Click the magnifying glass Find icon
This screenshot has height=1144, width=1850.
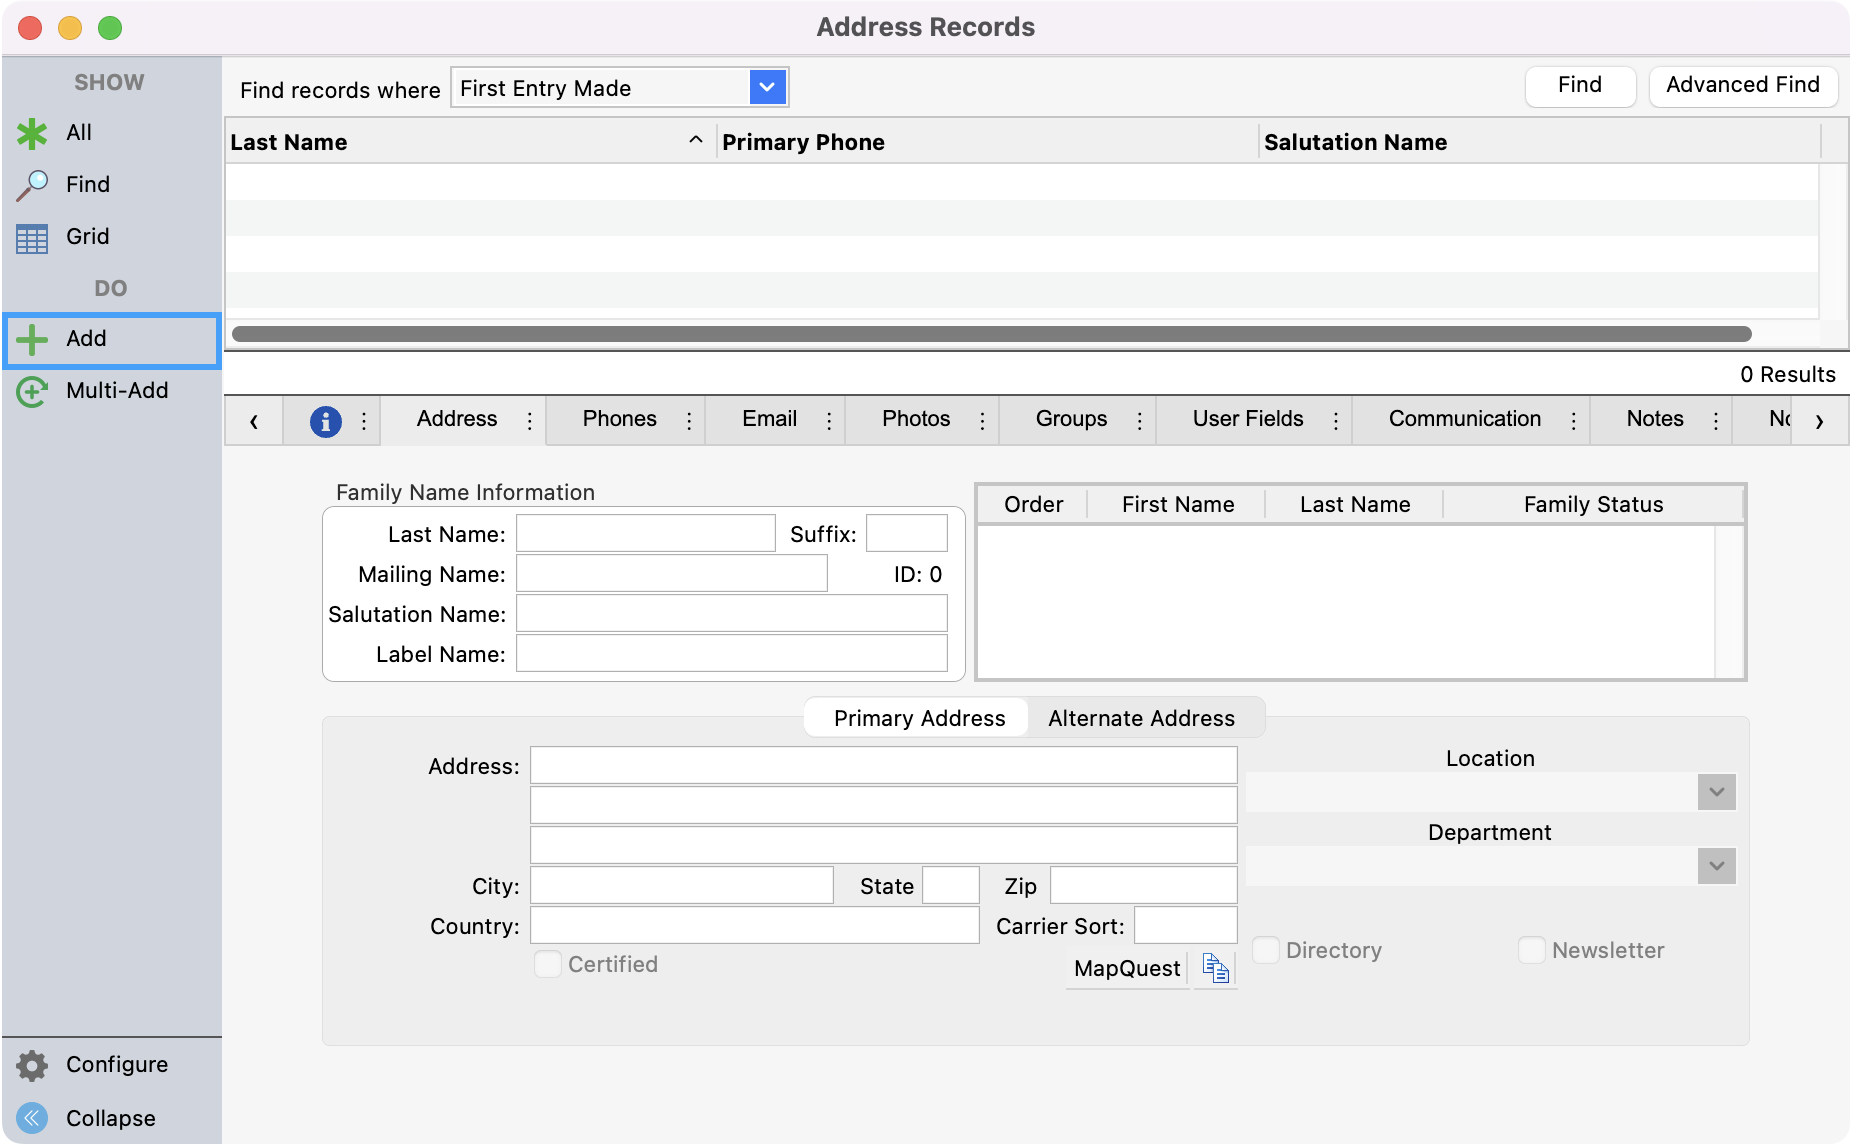click(32, 185)
